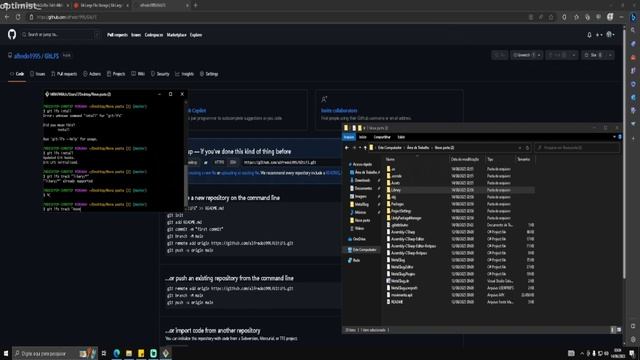
Task: Switch to the repository Settings tab
Action: (209, 74)
